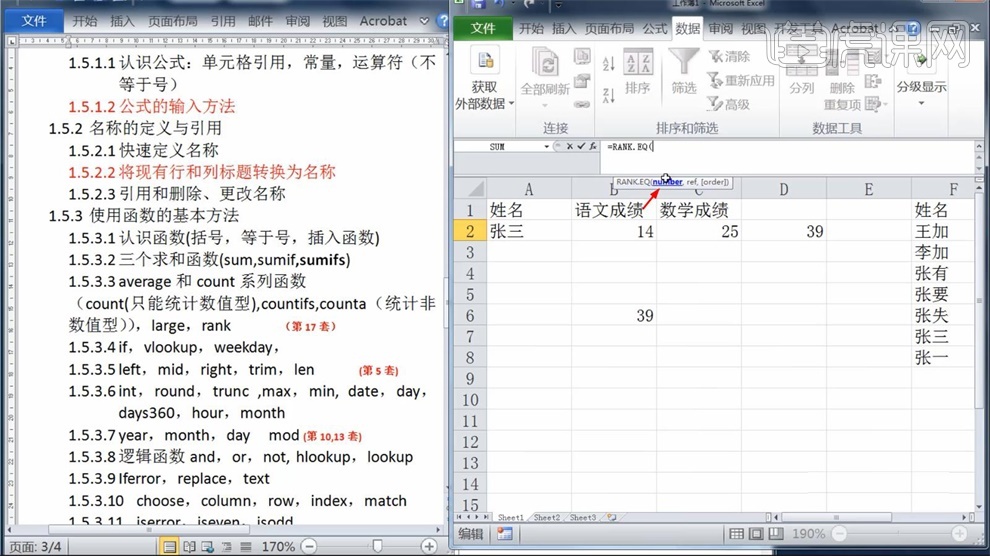Expand the Excel formula bar

(x=979, y=146)
